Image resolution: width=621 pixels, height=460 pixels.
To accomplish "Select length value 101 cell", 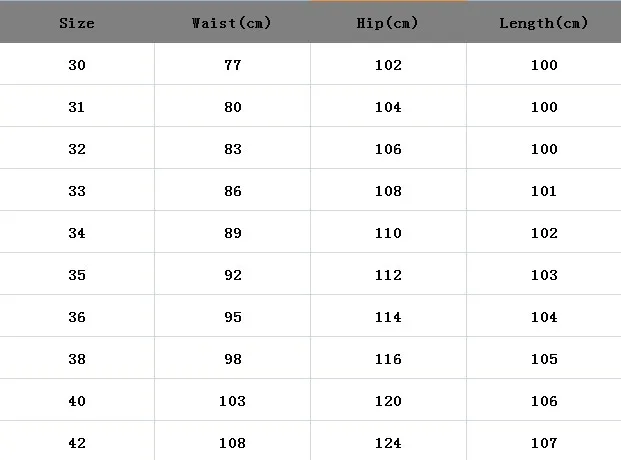I will click(x=544, y=190).
